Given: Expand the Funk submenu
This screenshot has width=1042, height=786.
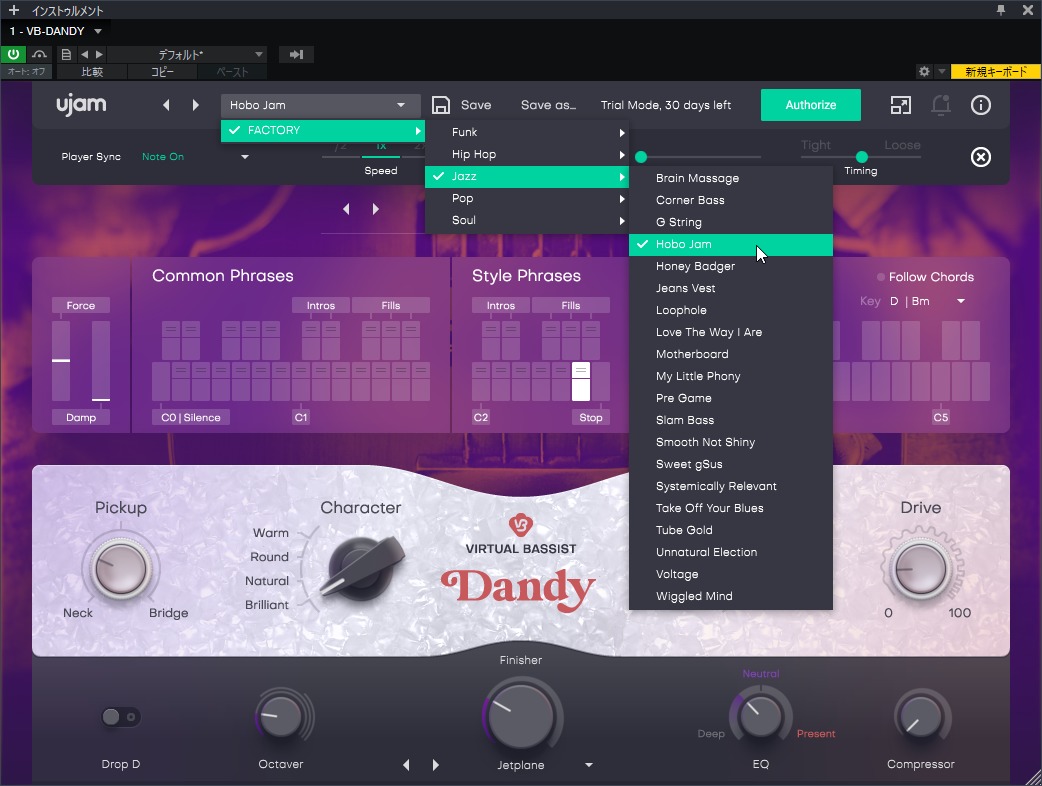Looking at the screenshot, I should click(527, 132).
